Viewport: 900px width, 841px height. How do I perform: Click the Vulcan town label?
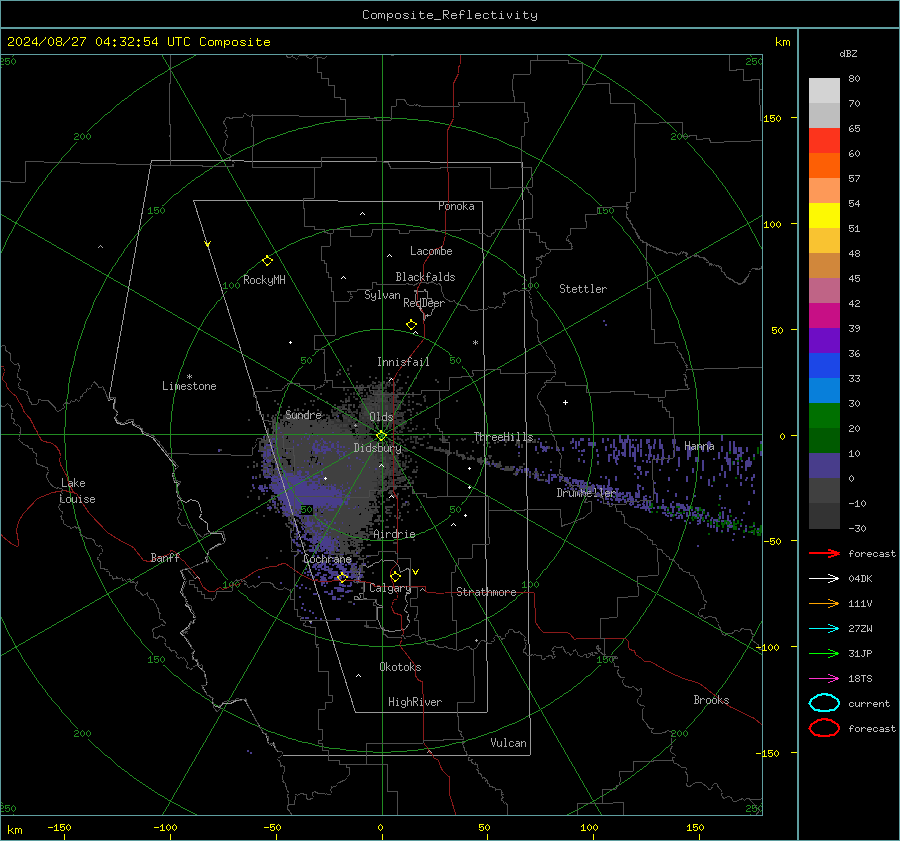tap(509, 743)
